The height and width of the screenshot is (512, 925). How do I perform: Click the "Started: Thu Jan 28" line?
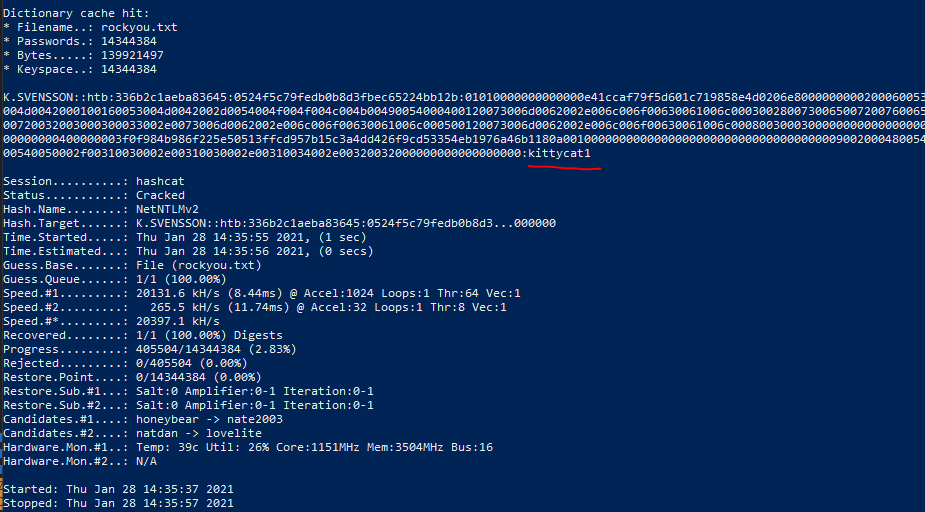tap(118, 488)
